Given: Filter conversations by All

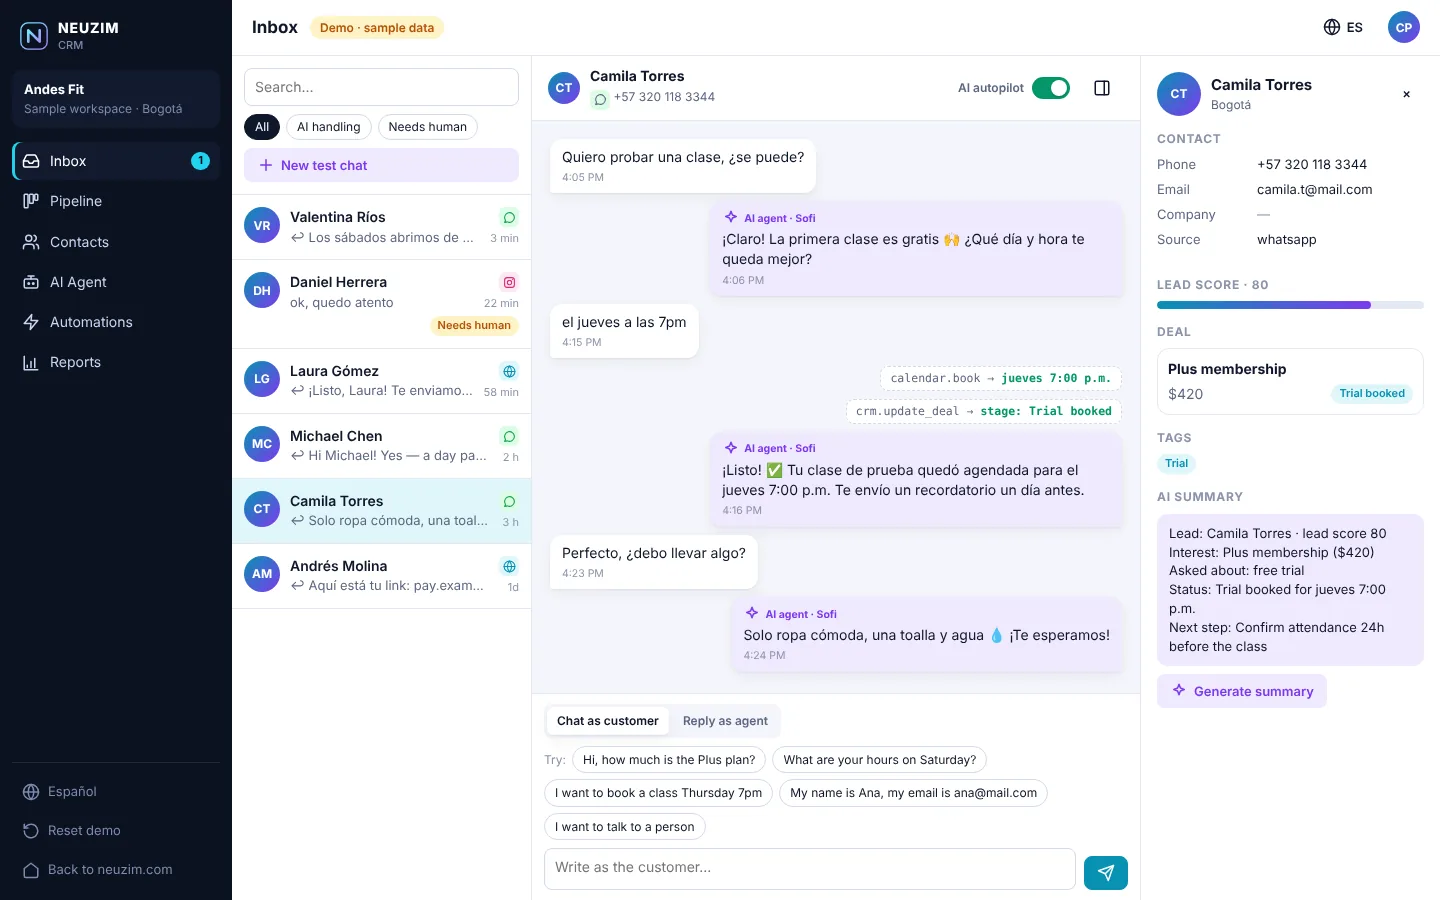Looking at the screenshot, I should (x=262, y=127).
